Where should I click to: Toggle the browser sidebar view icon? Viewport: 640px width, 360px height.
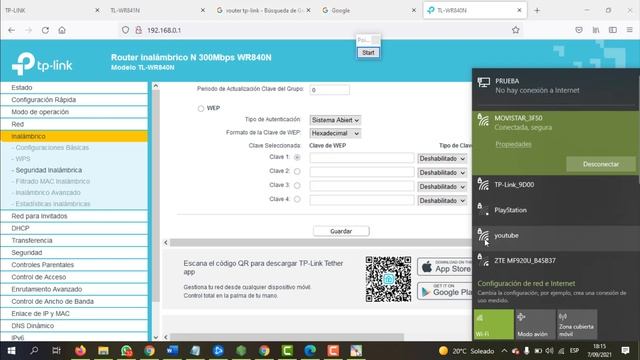click(x=613, y=30)
